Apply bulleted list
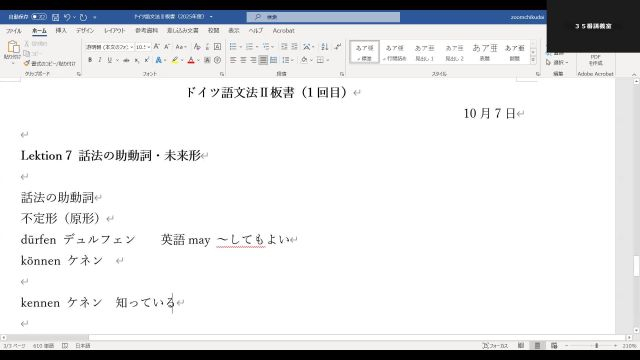 tap(233, 47)
